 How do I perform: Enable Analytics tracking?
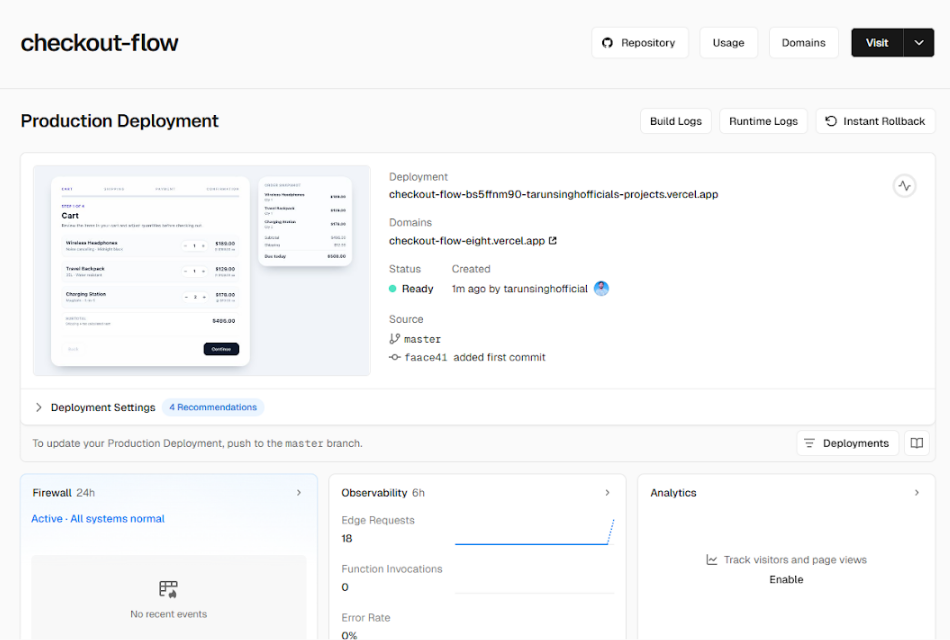[x=786, y=579]
